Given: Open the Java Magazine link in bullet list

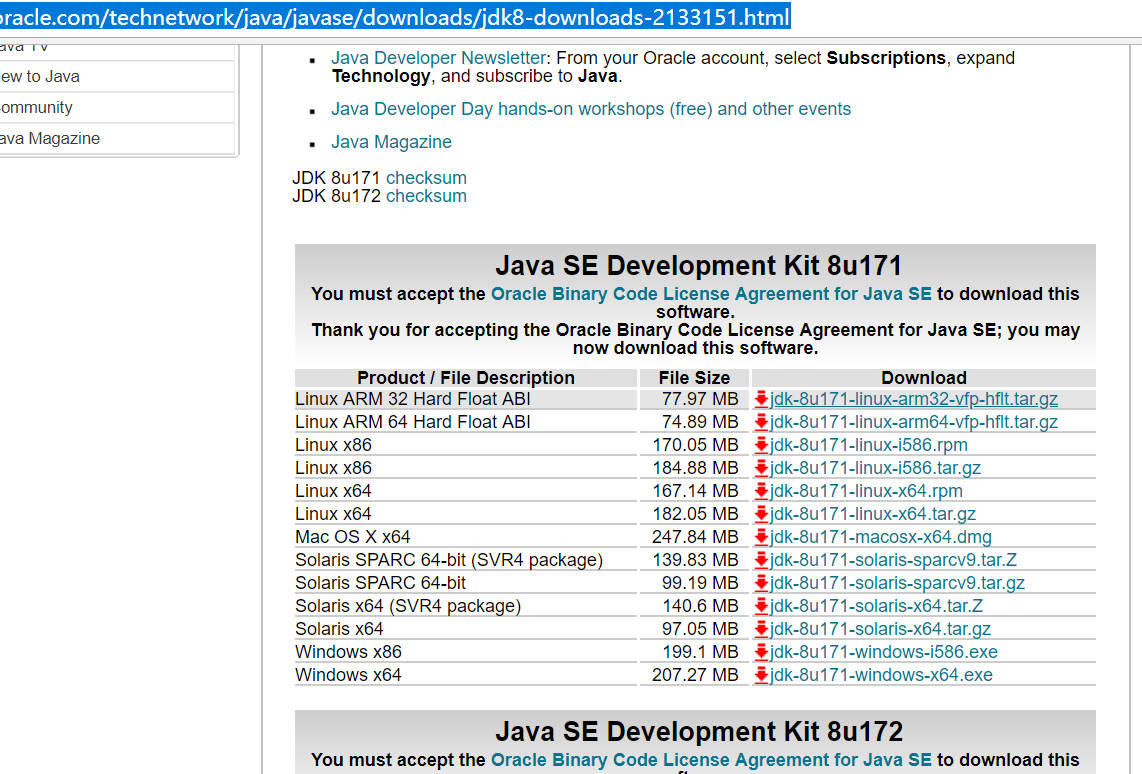Looking at the screenshot, I should pos(391,142).
